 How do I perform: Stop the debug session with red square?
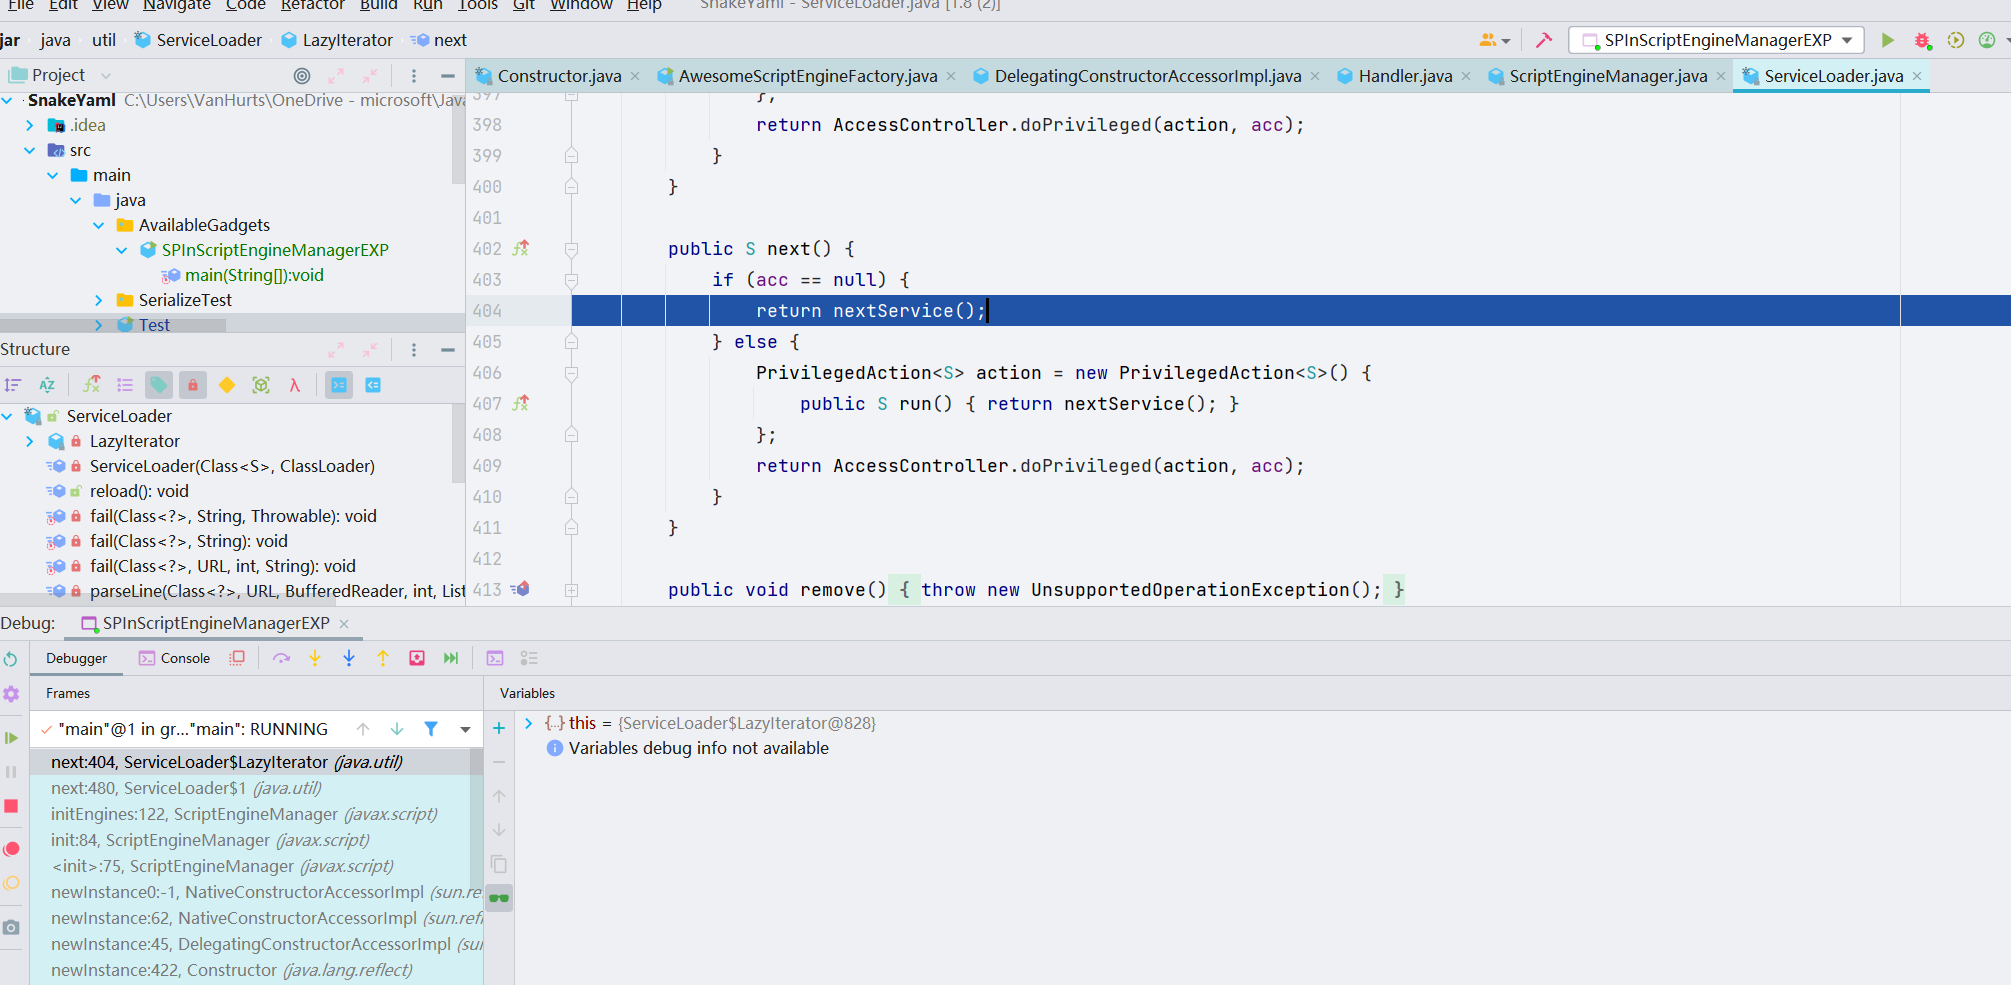(x=11, y=806)
